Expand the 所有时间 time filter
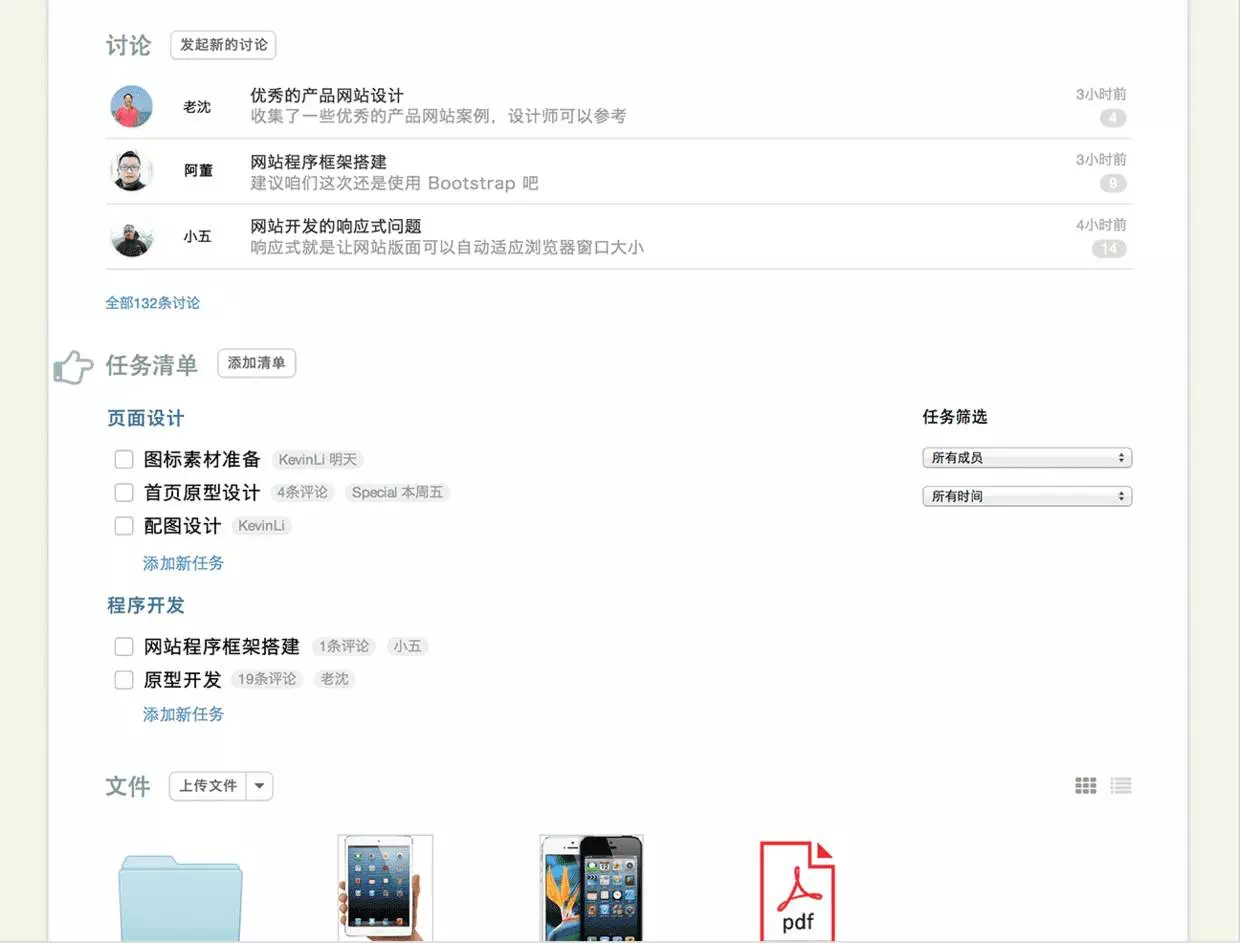Viewport: 1240px width, 943px height. 1026,496
